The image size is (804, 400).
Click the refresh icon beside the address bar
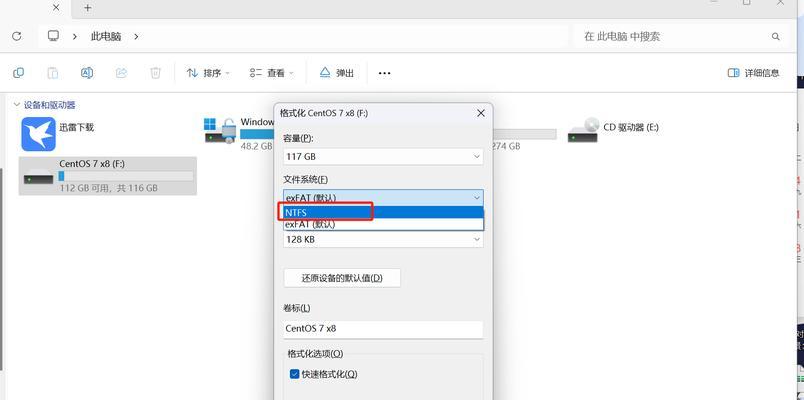16,36
